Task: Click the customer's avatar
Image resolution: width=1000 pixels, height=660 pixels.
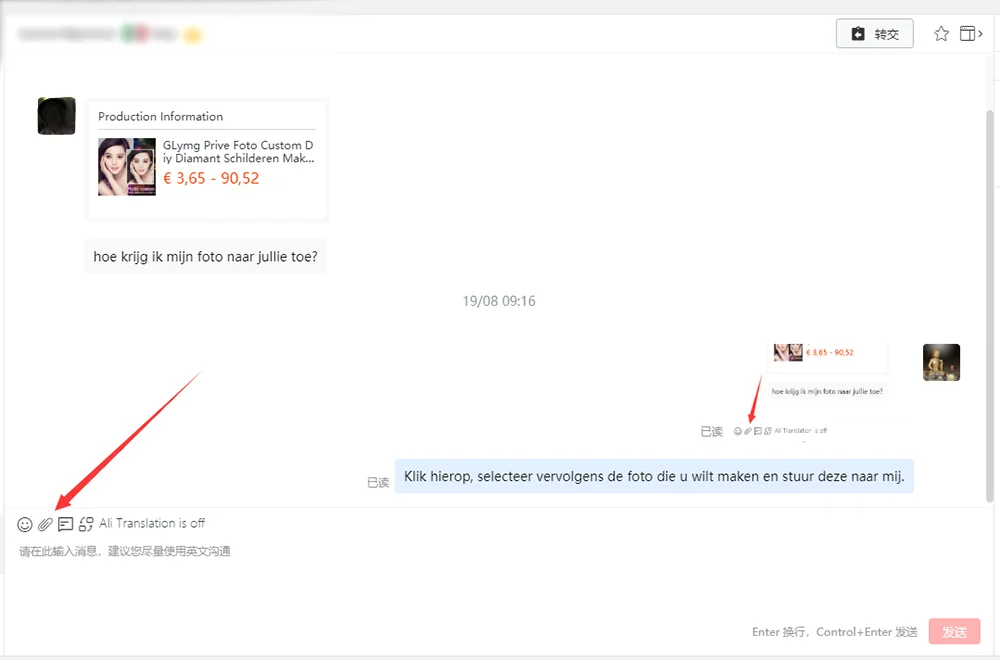Action: (57, 116)
